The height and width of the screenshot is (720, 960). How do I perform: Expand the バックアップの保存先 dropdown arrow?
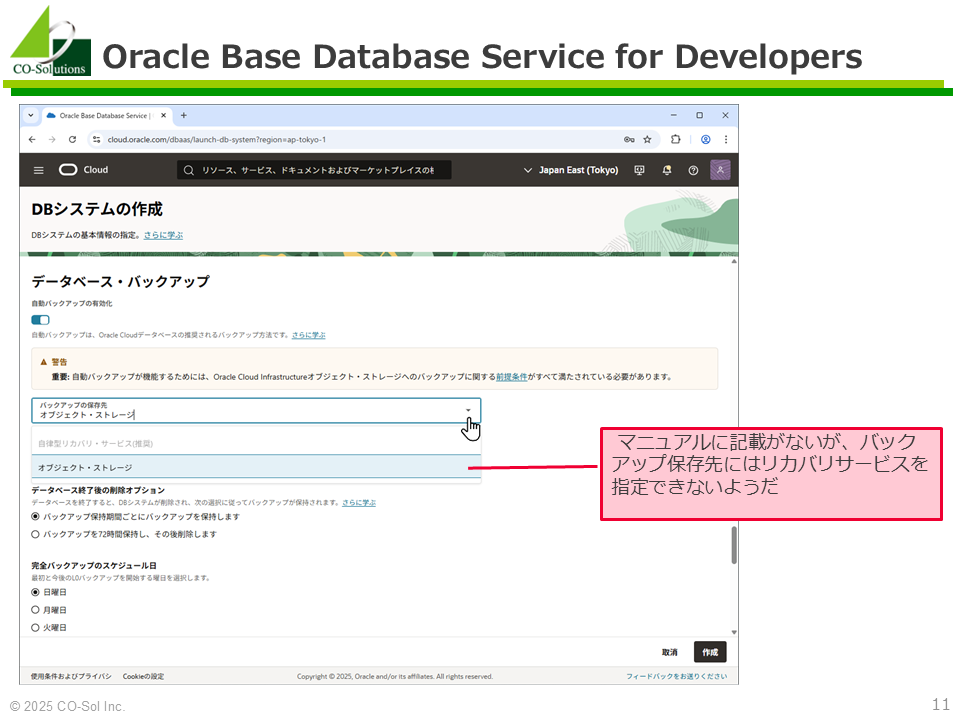tap(468, 410)
